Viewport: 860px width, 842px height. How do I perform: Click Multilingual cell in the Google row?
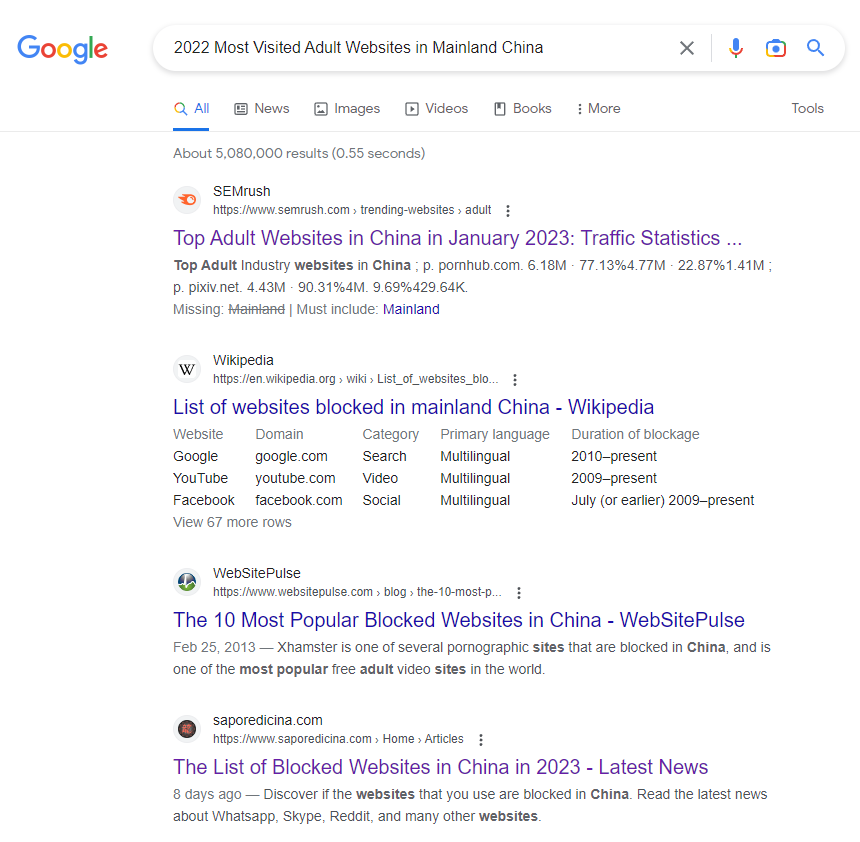(475, 456)
